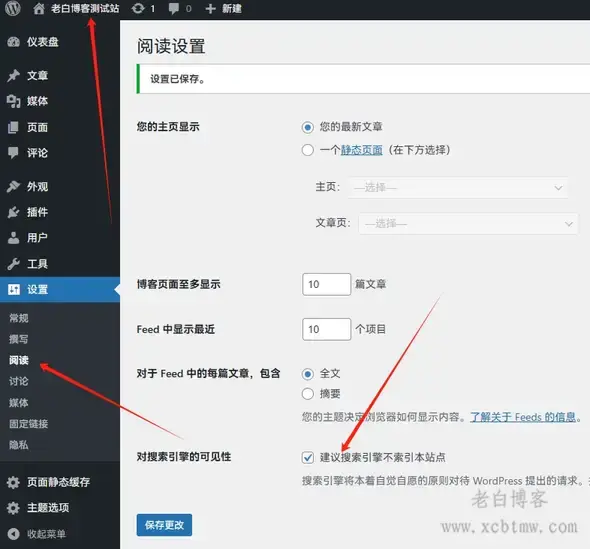Click the 媒体 media icon in main sidebar
590x549 pixels.
pyautogui.click(x=14, y=101)
